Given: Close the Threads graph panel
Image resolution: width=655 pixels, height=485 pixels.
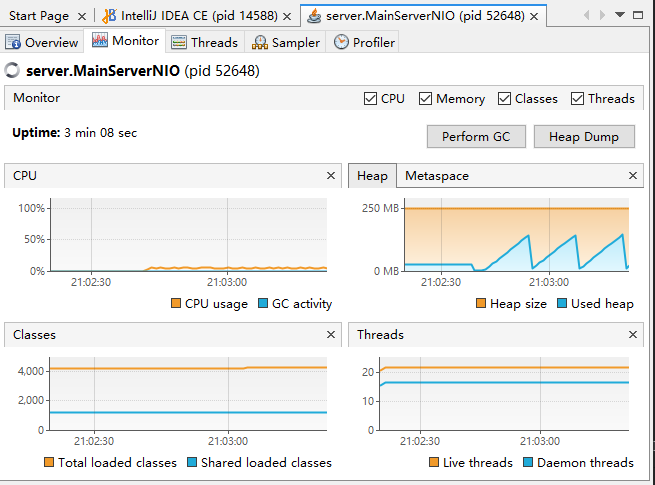Looking at the screenshot, I should [633, 335].
